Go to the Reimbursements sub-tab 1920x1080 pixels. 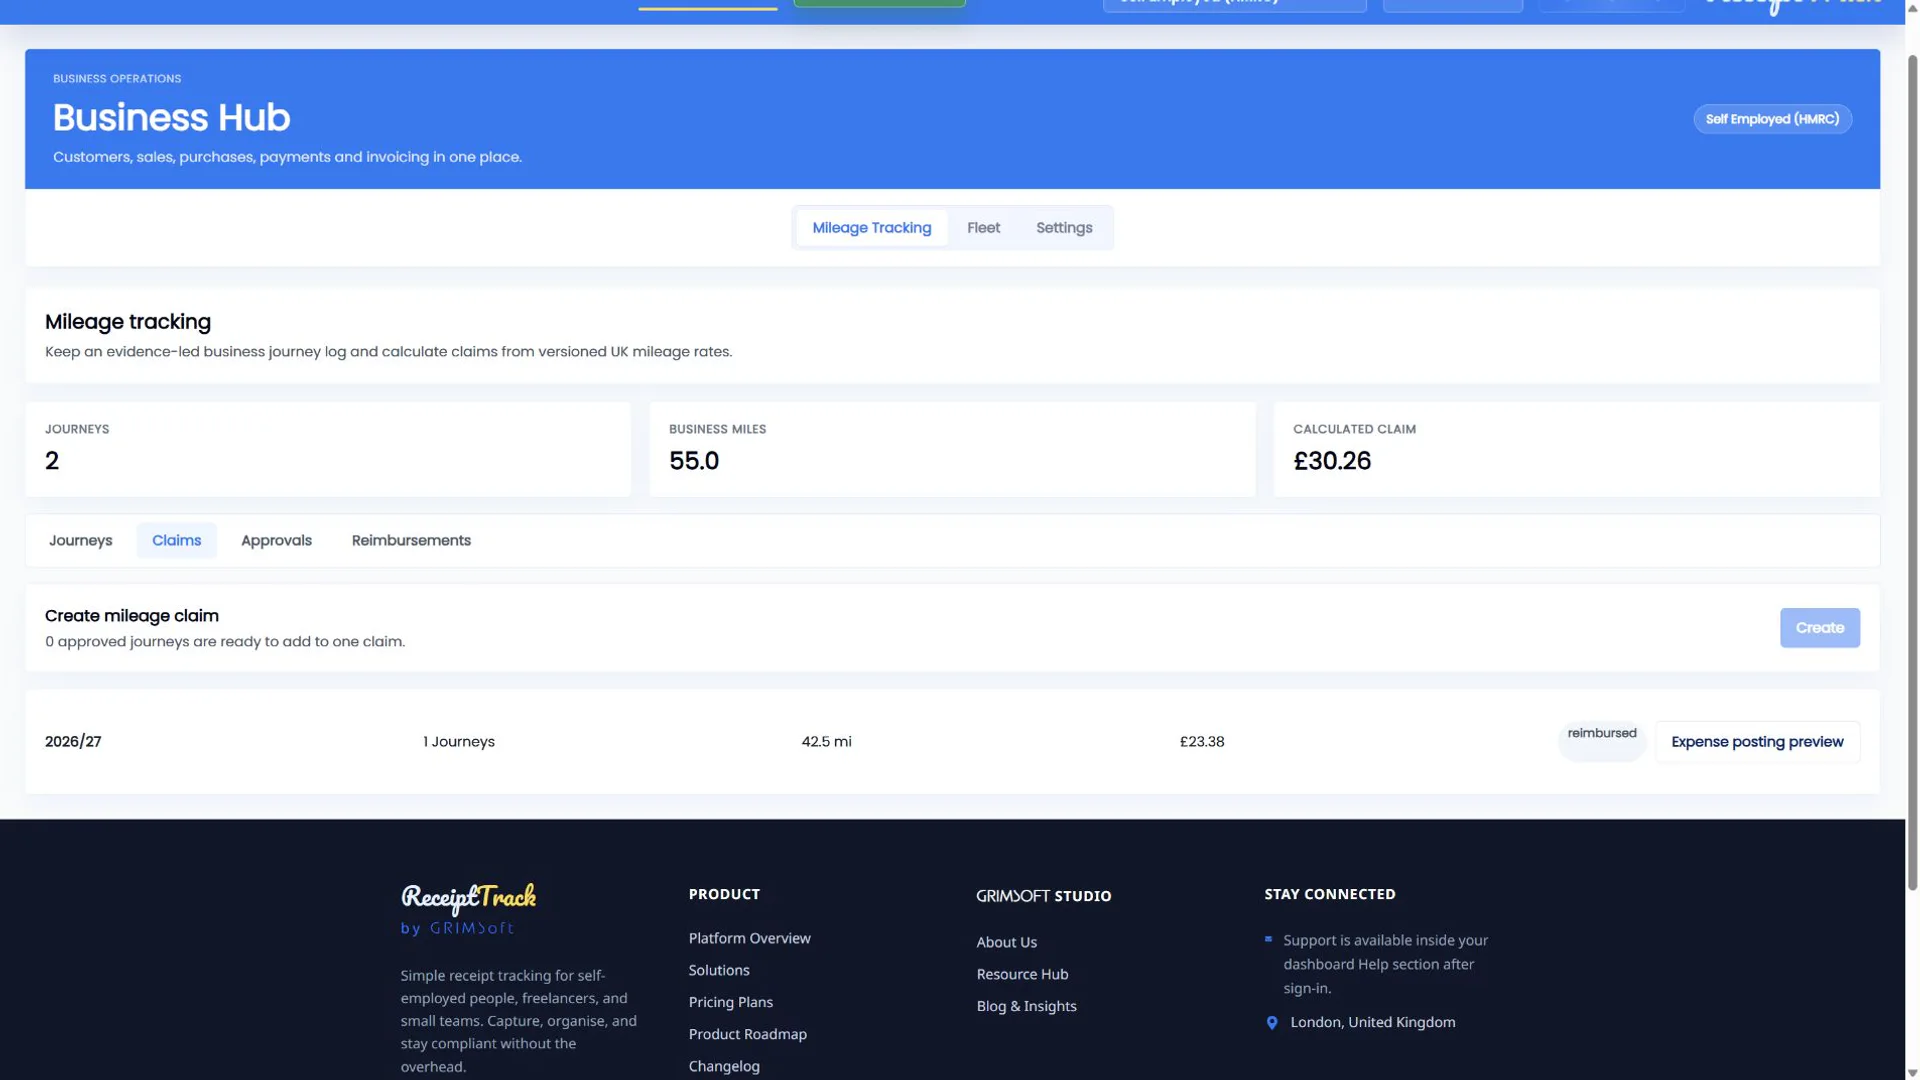pos(411,540)
